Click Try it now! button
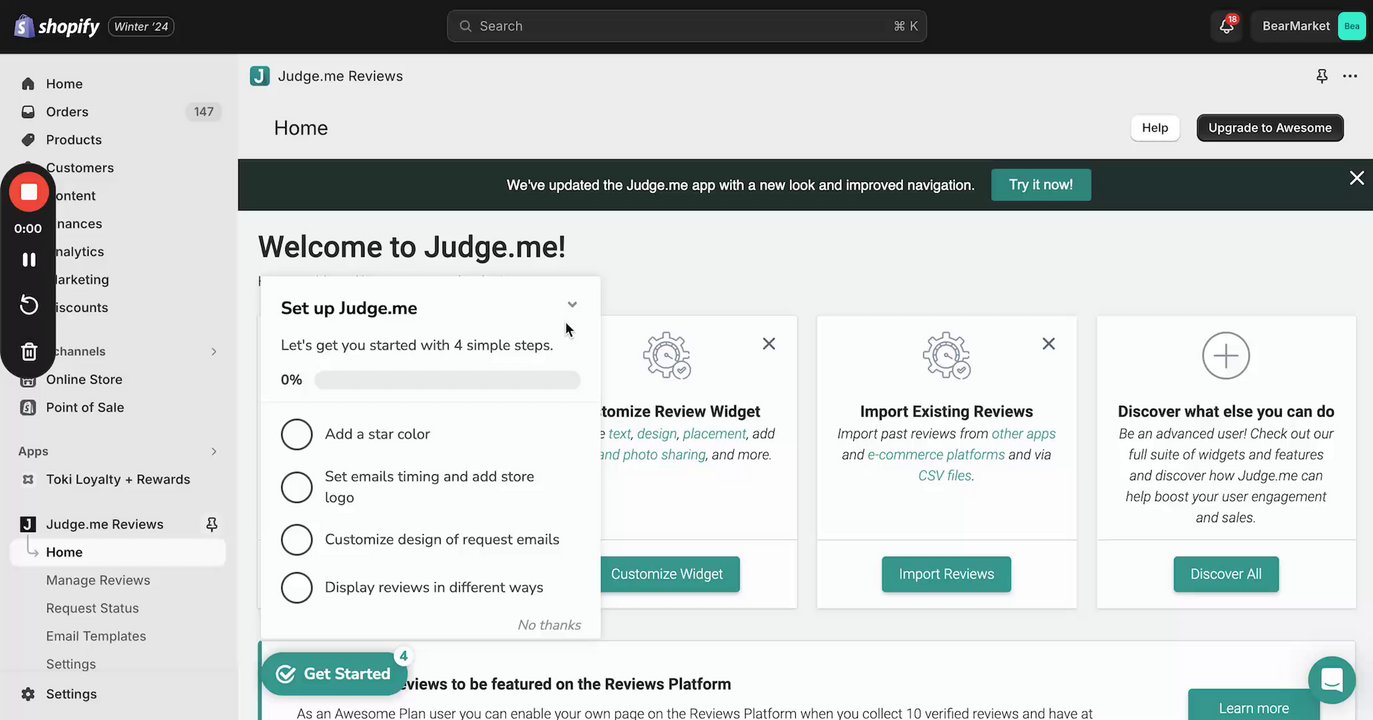Viewport: 1373px width, 720px height. pyautogui.click(x=1041, y=185)
